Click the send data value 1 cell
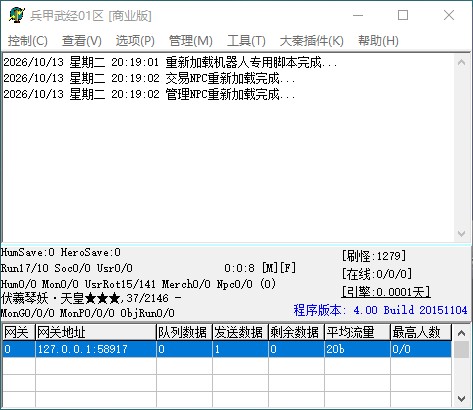The height and width of the screenshot is (410, 473). (x=240, y=349)
